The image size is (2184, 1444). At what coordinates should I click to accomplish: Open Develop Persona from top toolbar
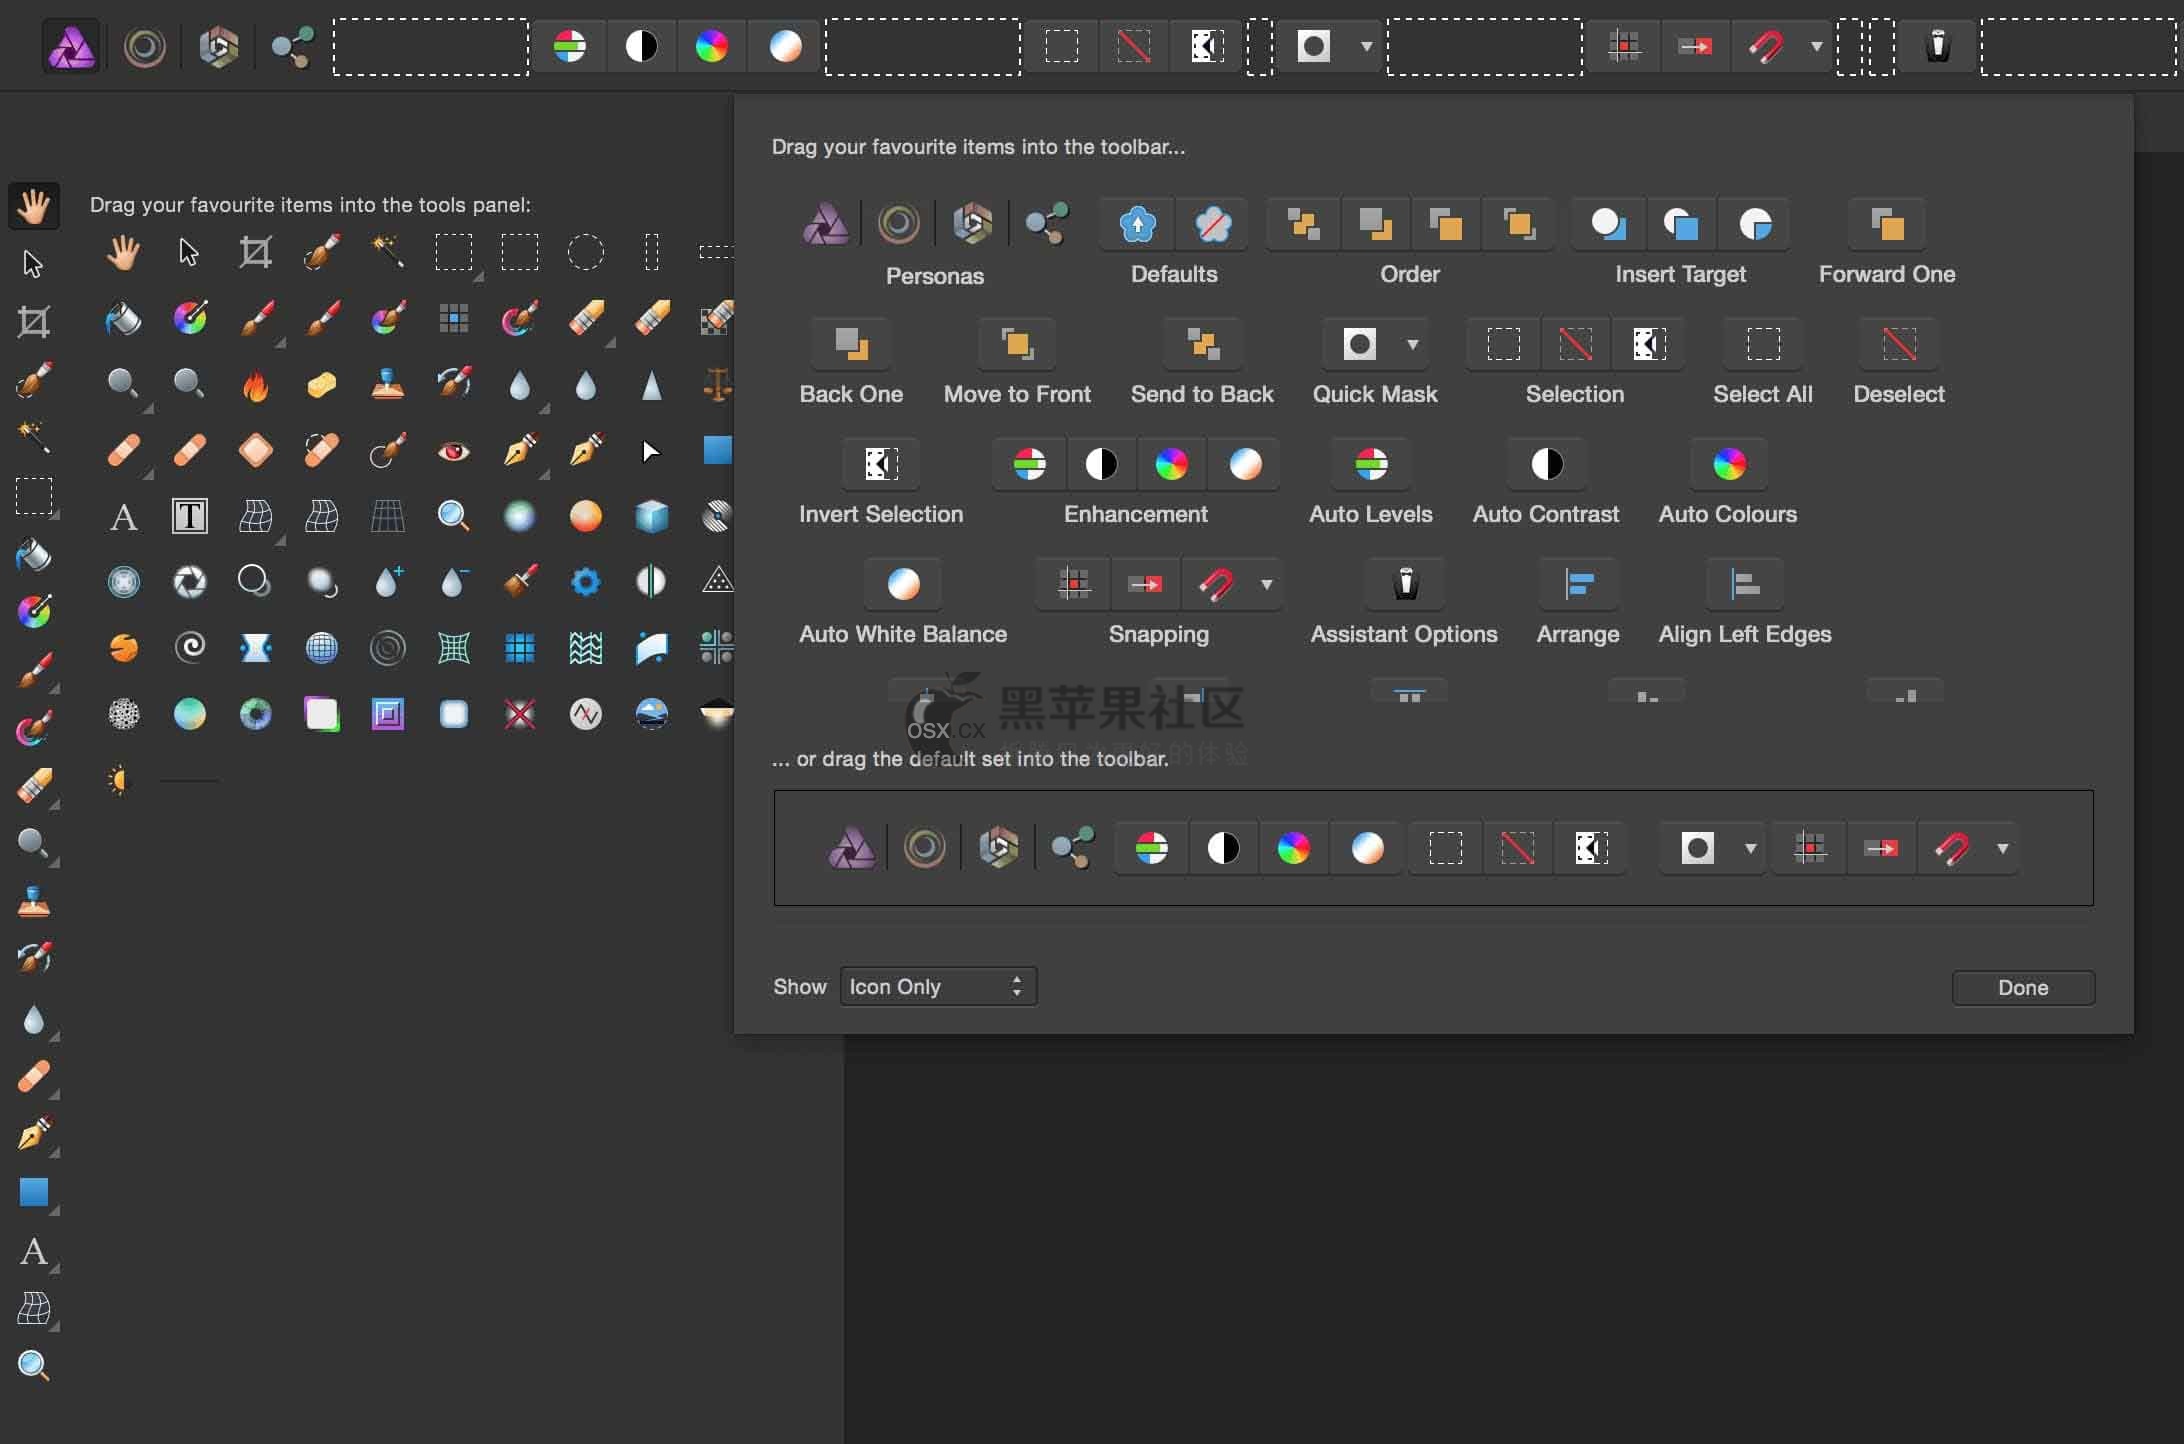point(218,46)
